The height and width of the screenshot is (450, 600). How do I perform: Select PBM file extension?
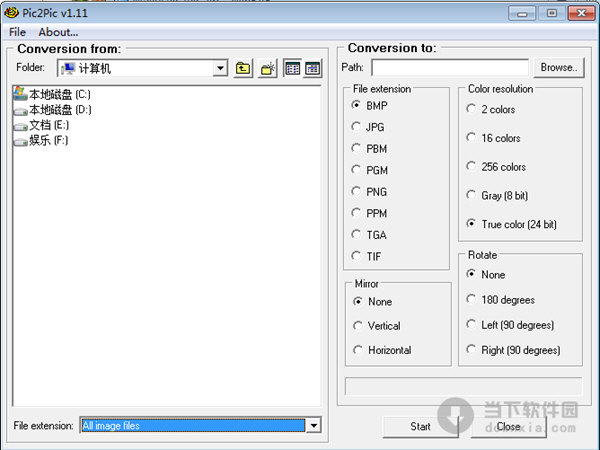pyautogui.click(x=370, y=148)
